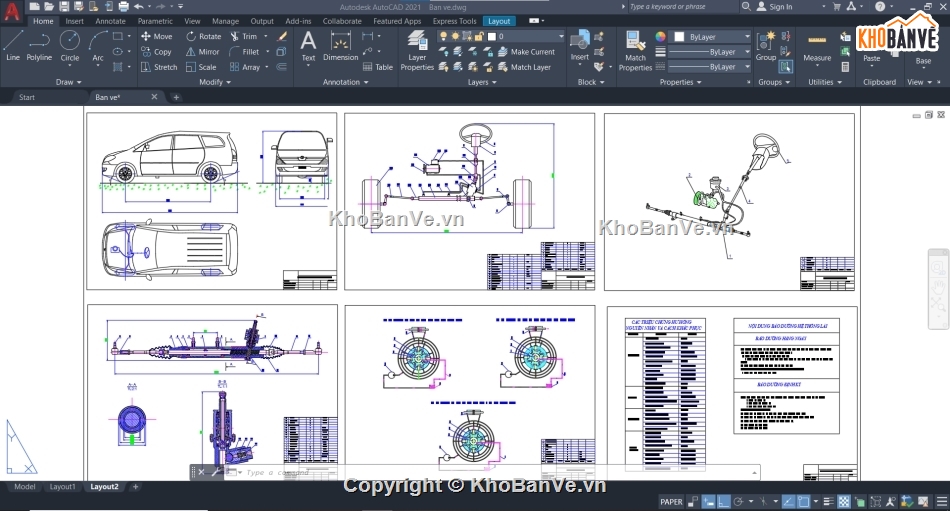
Task: Switch to the Layout1 tab
Action: click(x=62, y=487)
